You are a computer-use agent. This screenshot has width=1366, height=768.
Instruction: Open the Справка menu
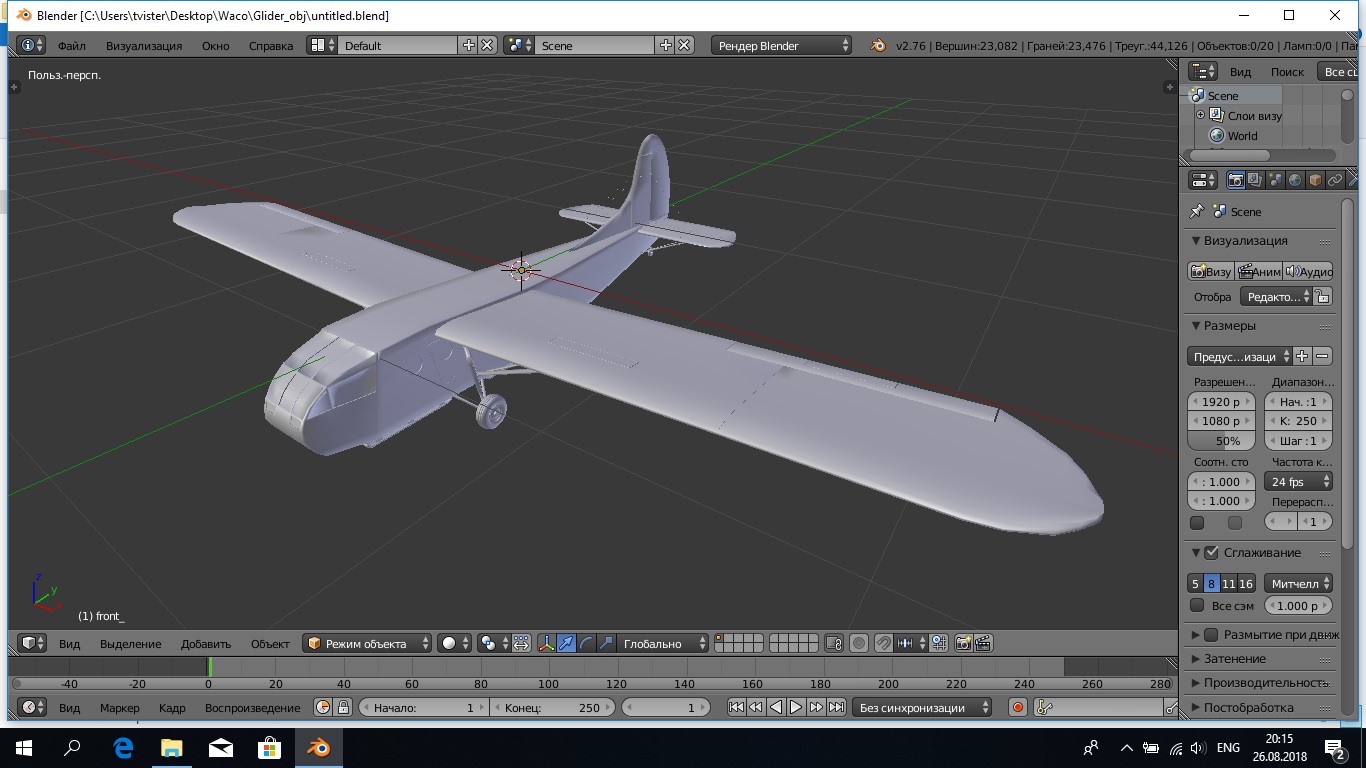pos(271,45)
